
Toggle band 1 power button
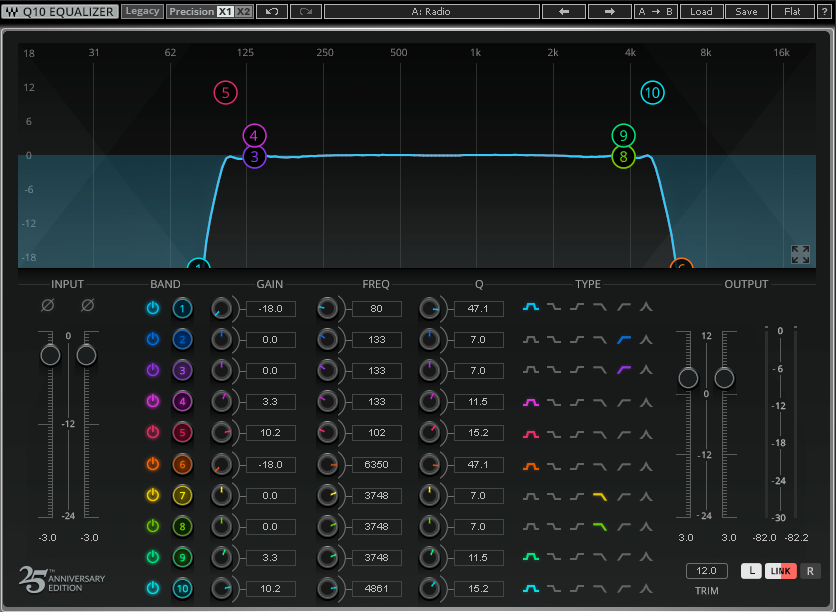153,308
